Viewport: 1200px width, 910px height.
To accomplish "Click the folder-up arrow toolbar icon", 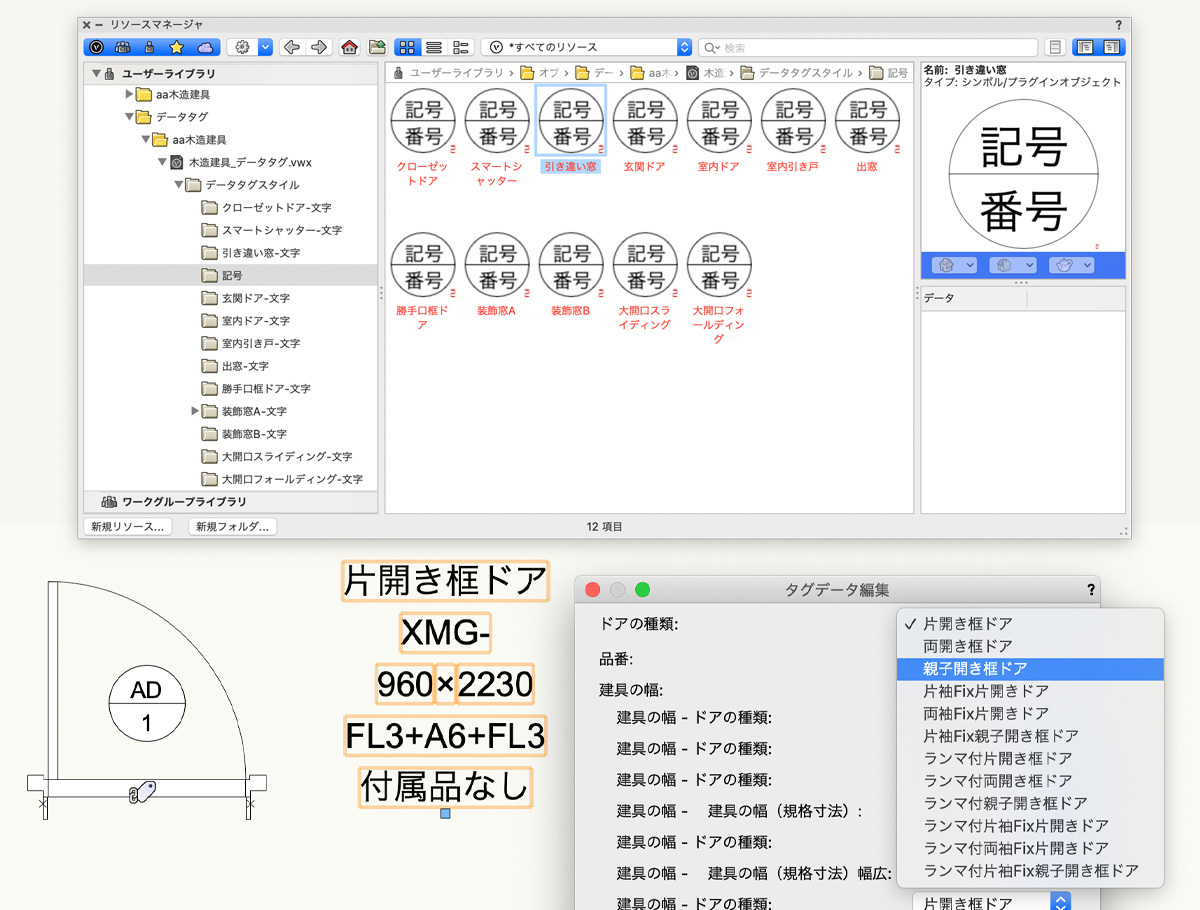I will point(377,47).
